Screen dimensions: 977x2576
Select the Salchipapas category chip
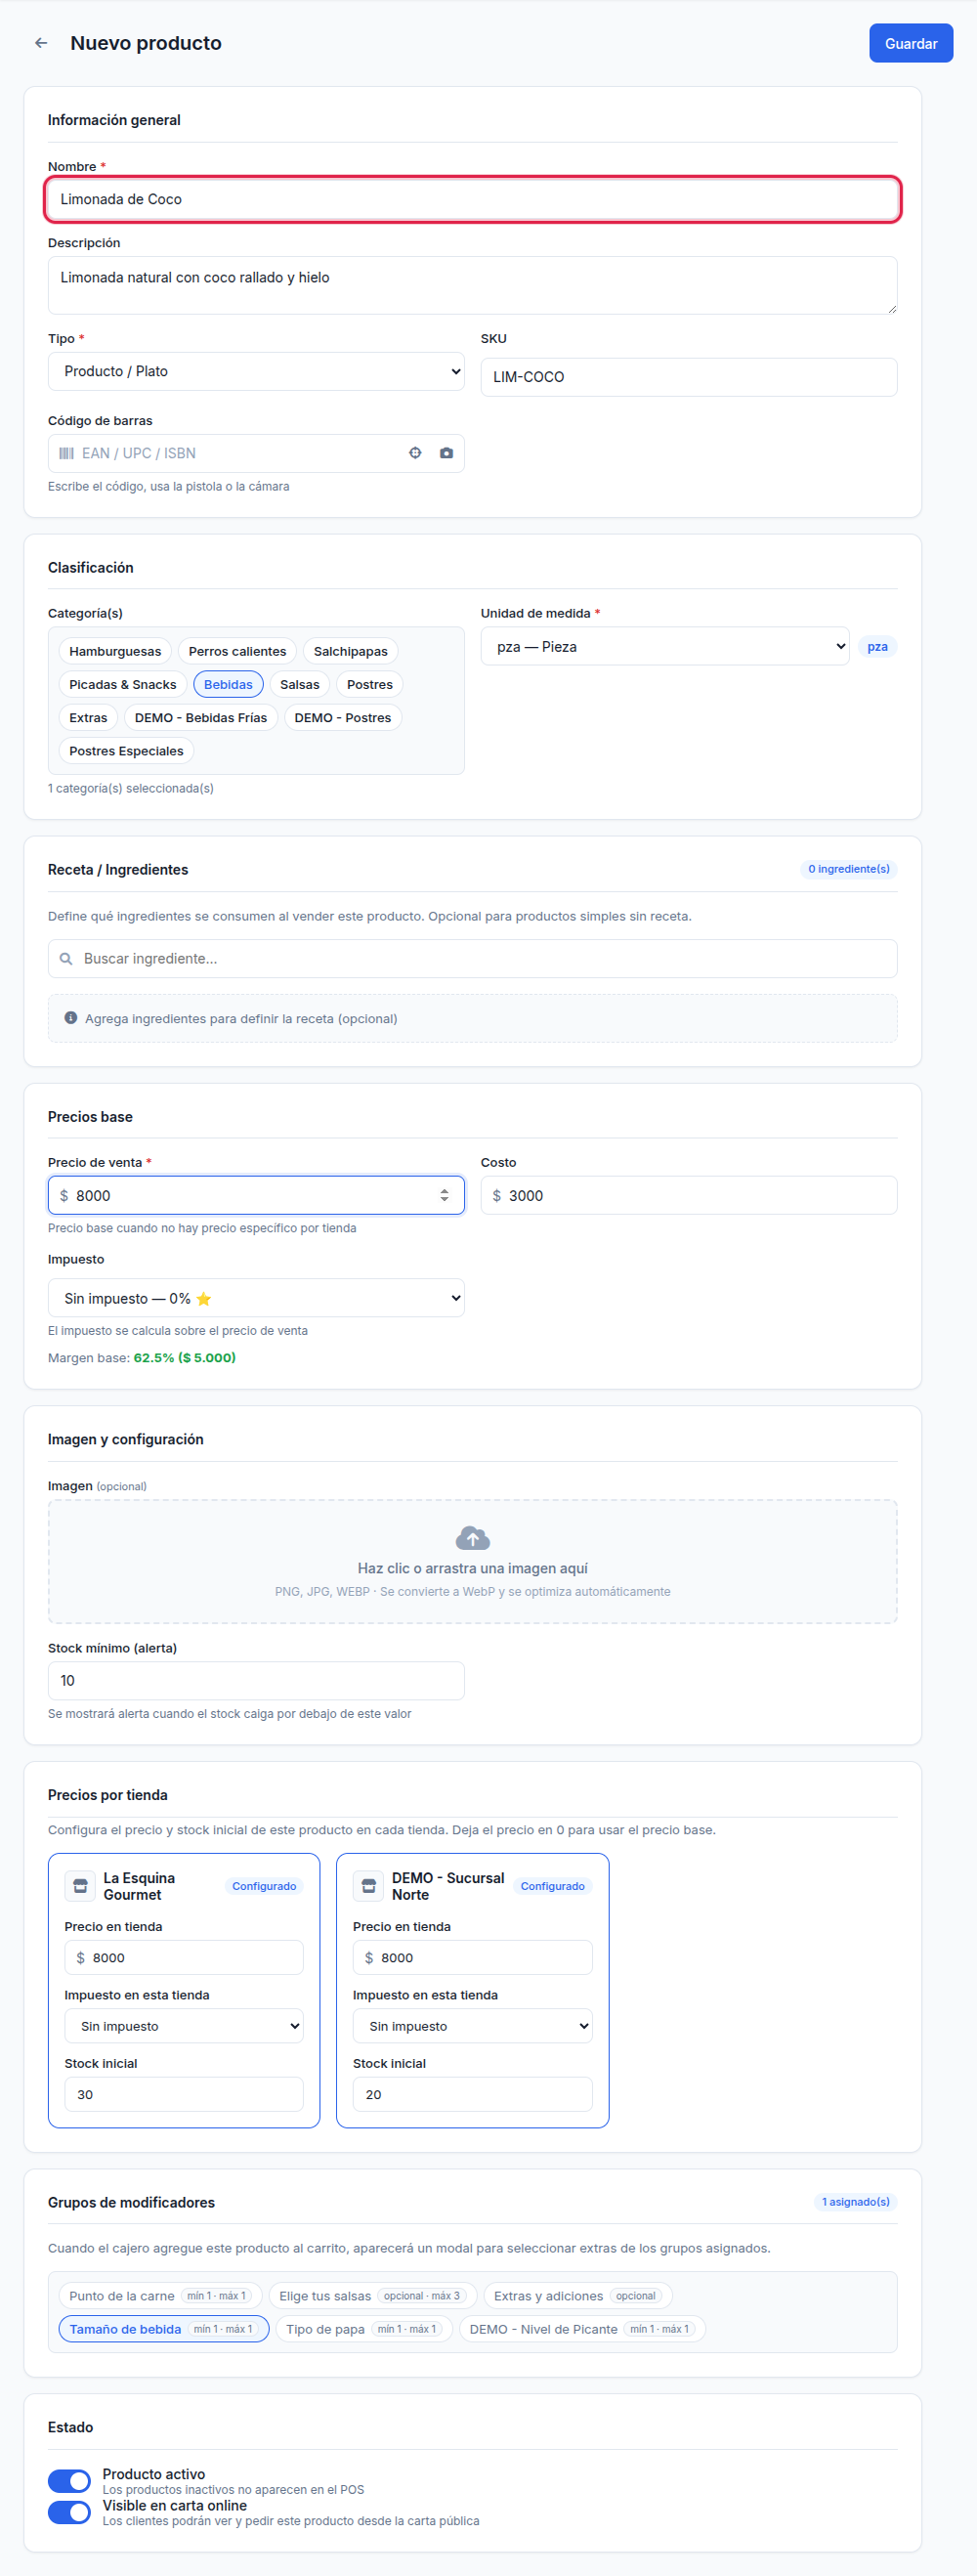tap(351, 652)
